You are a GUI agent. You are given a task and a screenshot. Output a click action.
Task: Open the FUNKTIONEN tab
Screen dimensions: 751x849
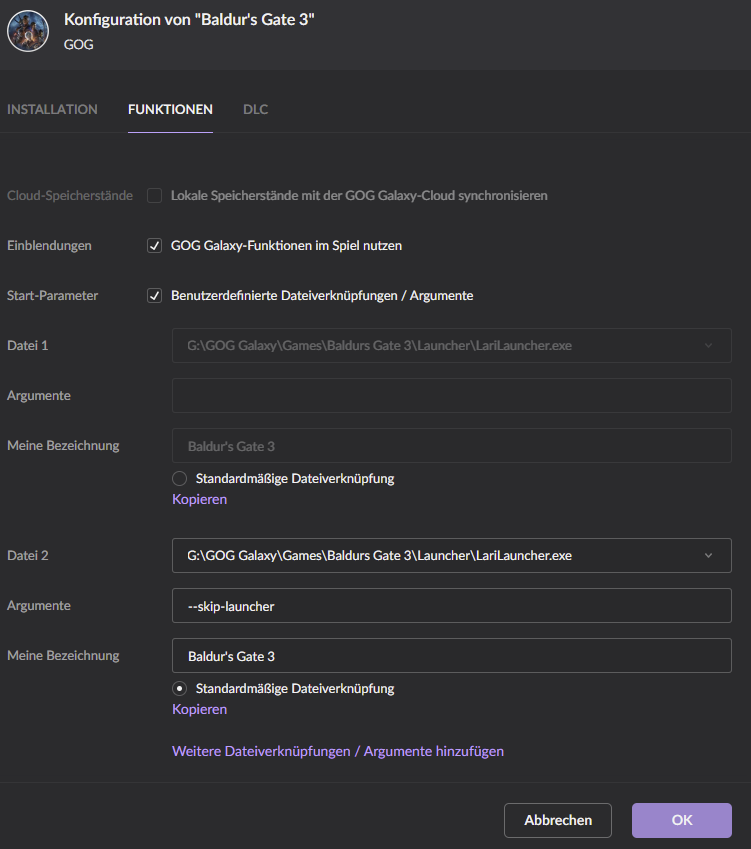click(x=170, y=109)
